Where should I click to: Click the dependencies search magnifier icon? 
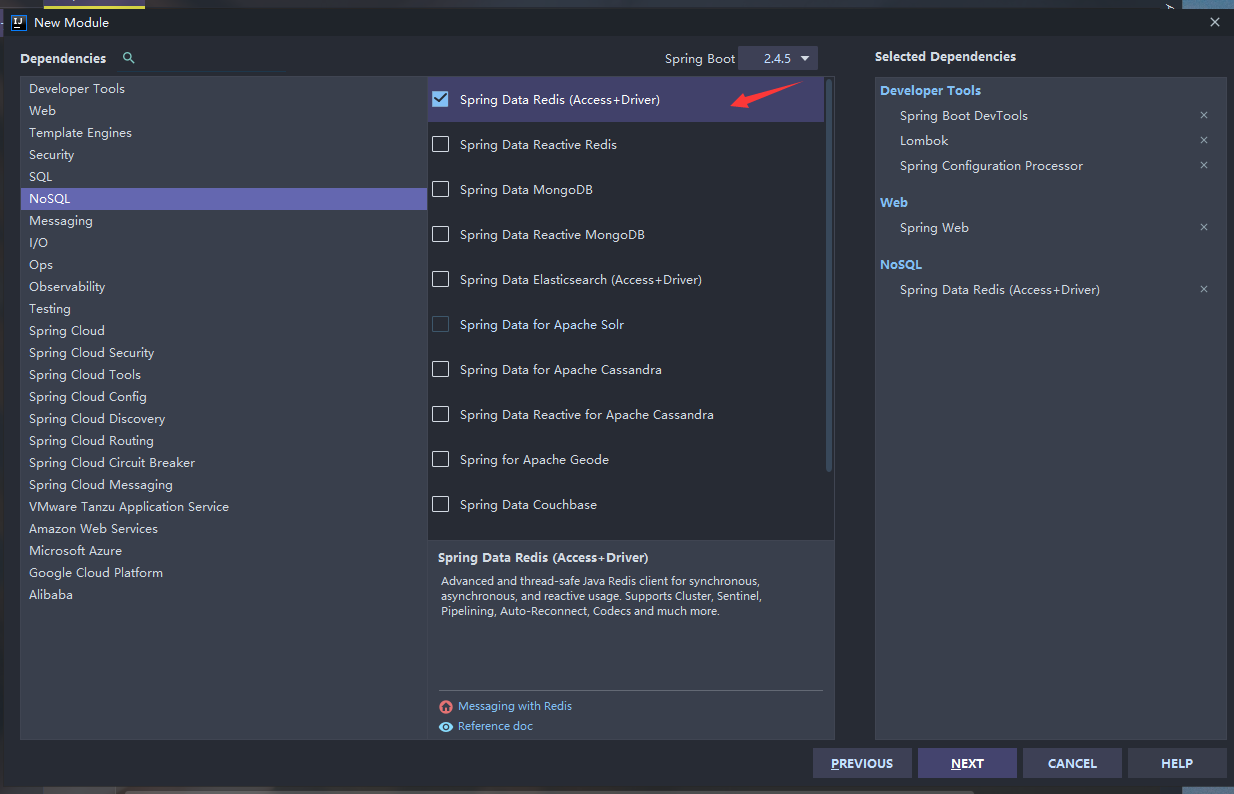point(128,58)
